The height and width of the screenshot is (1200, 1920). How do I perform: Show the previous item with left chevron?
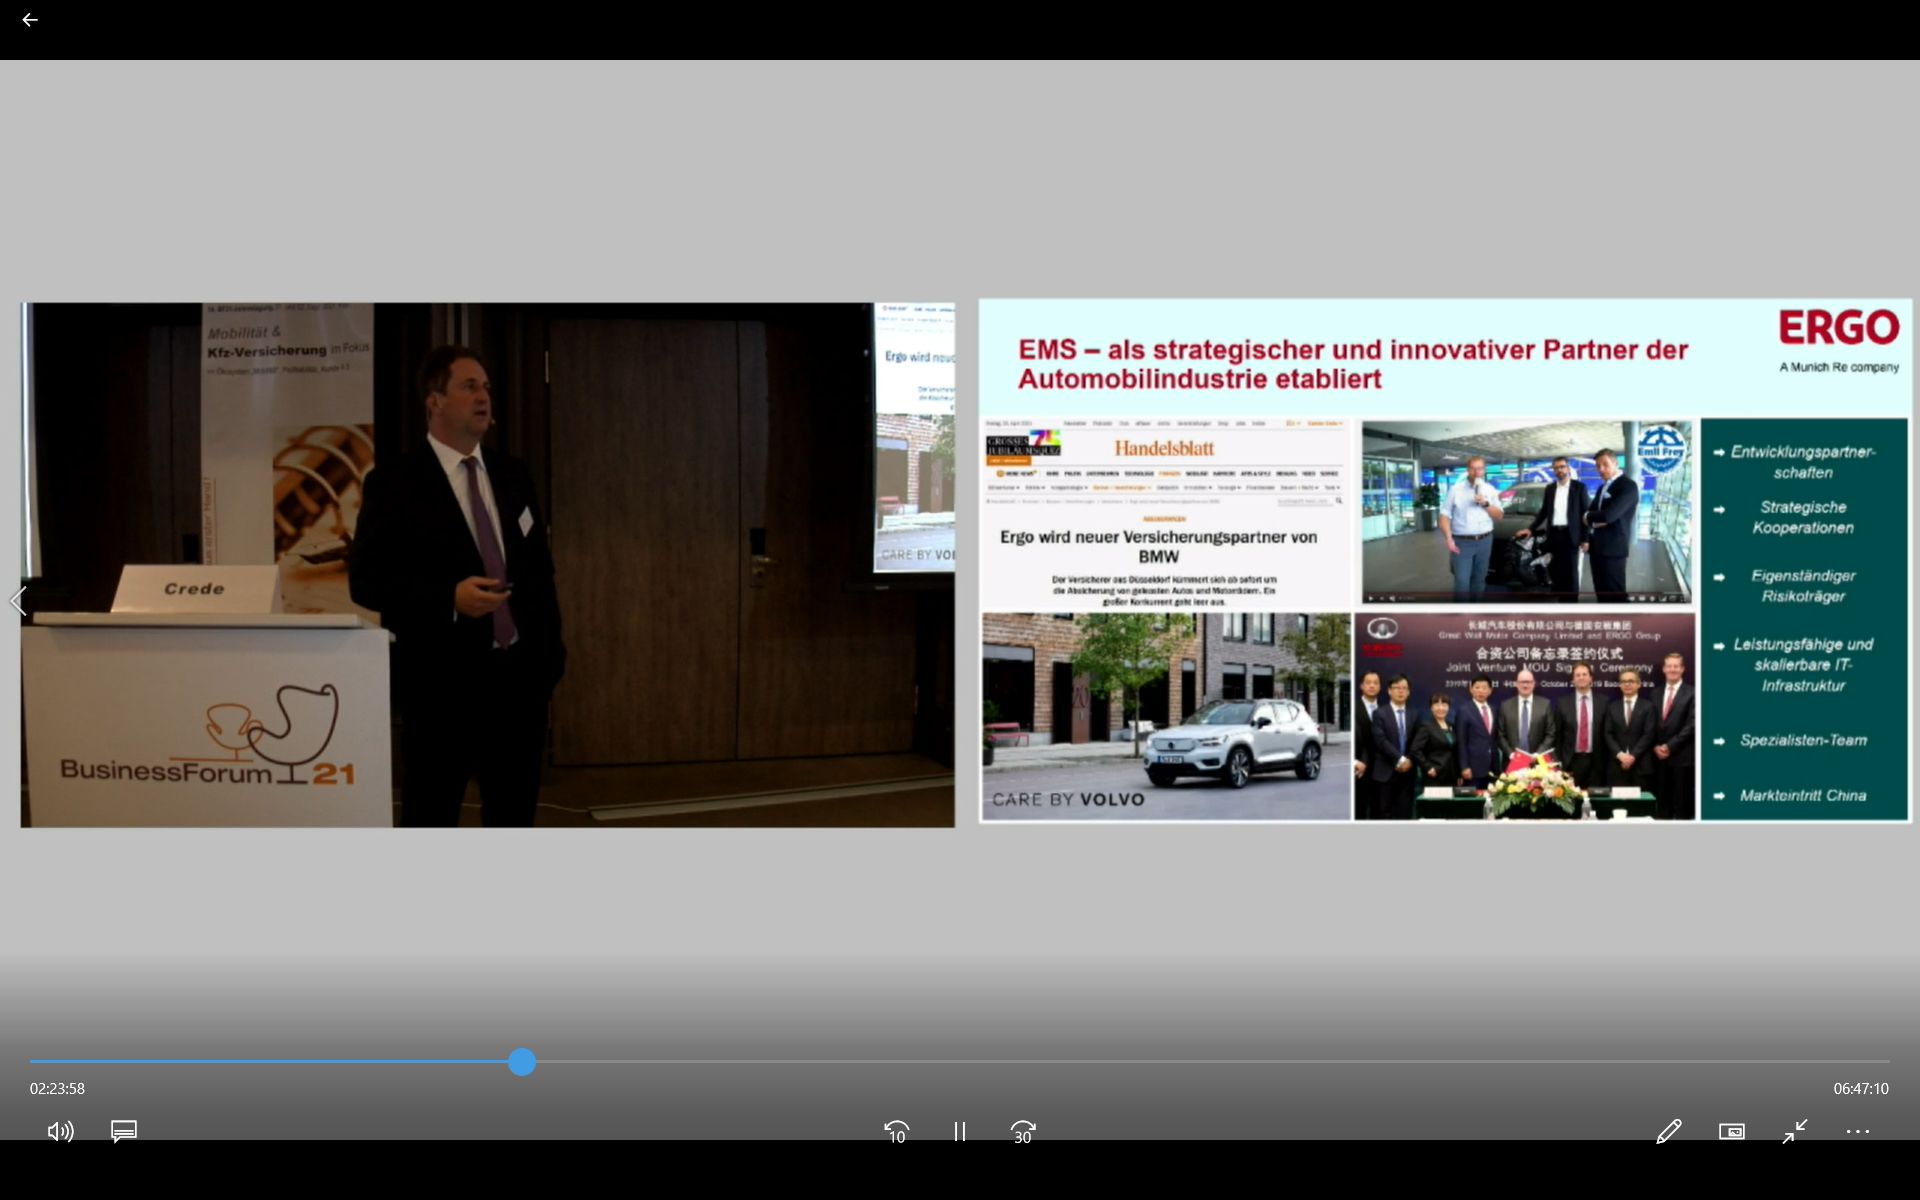[17, 601]
